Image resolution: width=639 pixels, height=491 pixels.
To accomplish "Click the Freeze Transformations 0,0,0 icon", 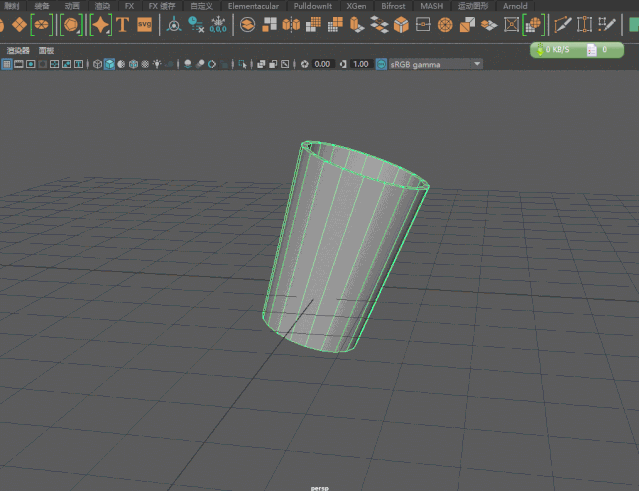I will coord(218,24).
